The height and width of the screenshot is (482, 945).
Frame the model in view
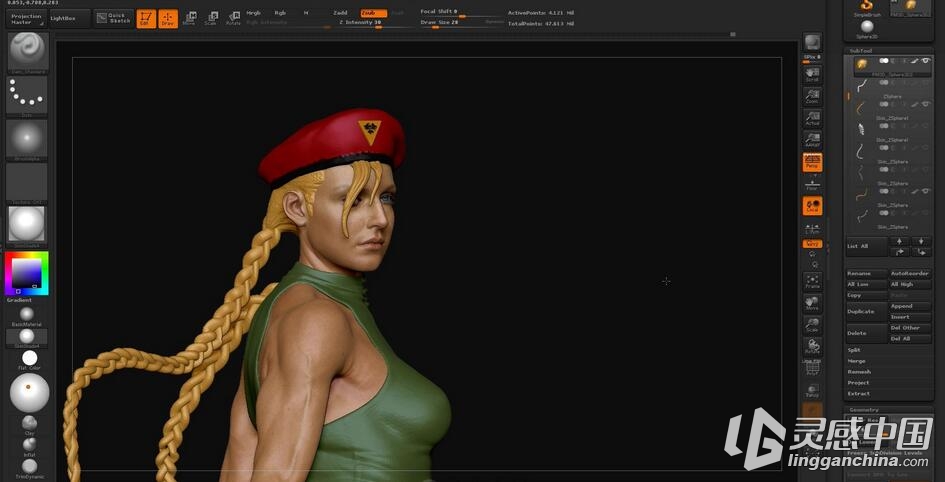[x=812, y=281]
